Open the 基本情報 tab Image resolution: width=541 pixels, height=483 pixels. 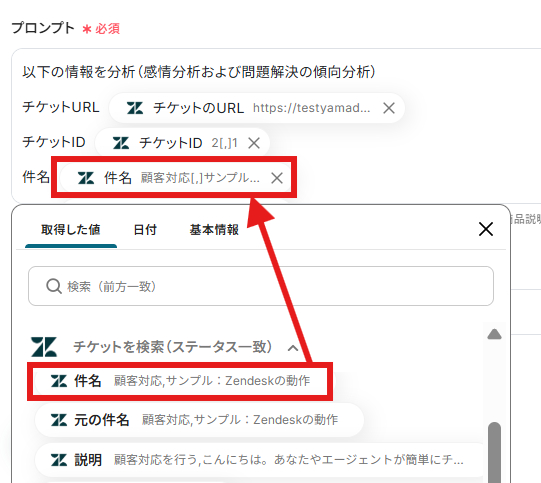point(214,230)
